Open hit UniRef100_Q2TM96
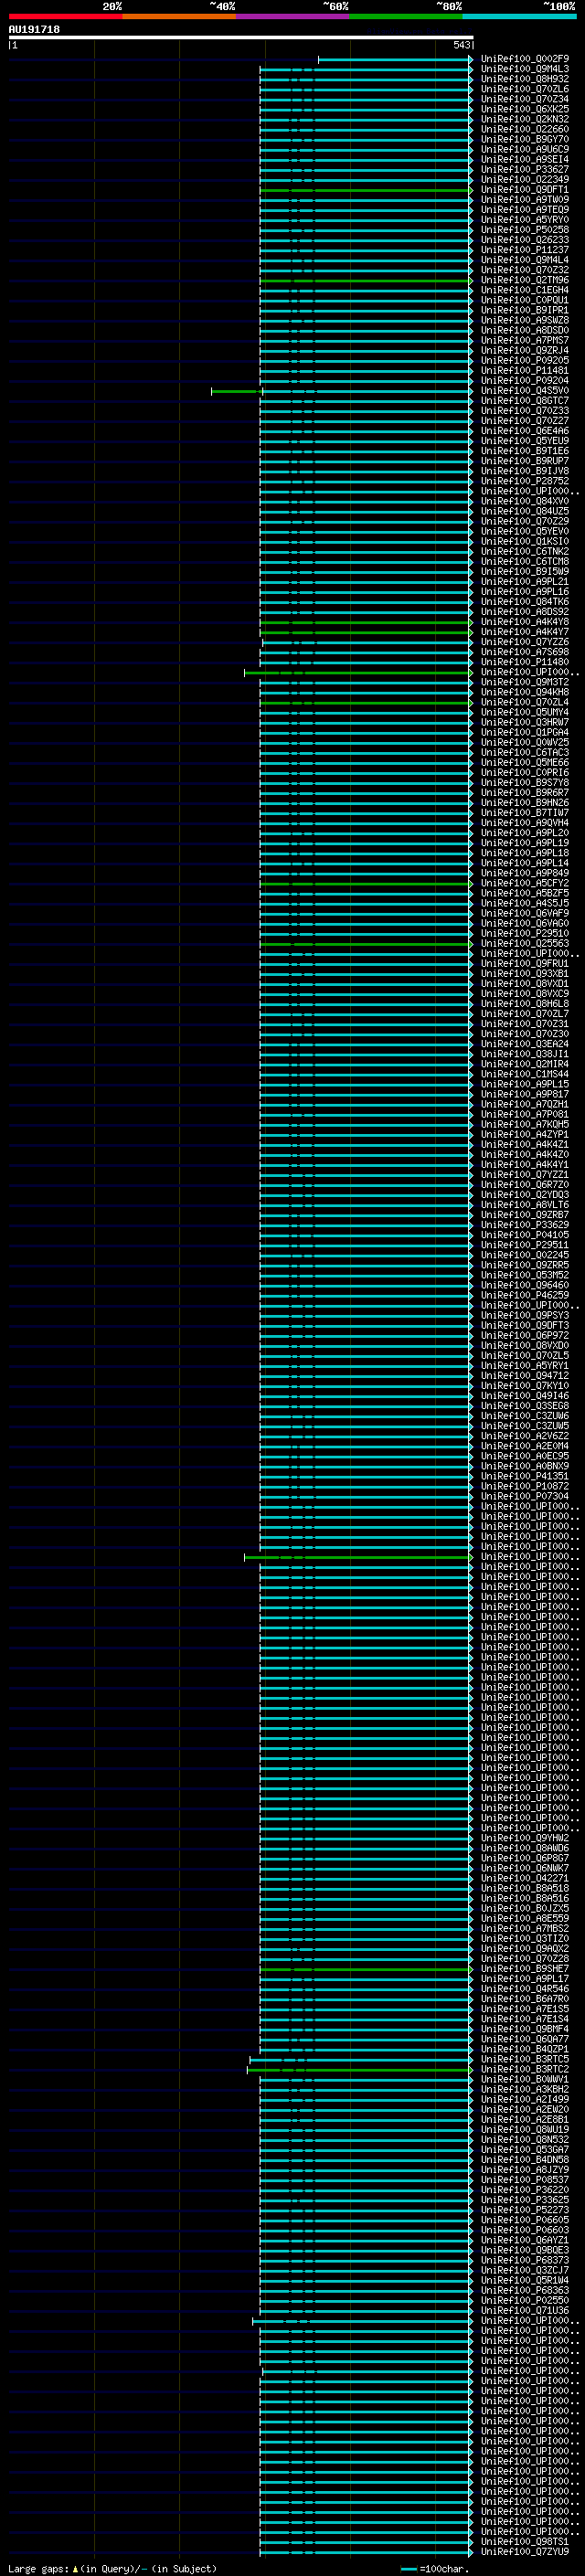Image resolution: width=585 pixels, height=2576 pixels. coord(525,280)
